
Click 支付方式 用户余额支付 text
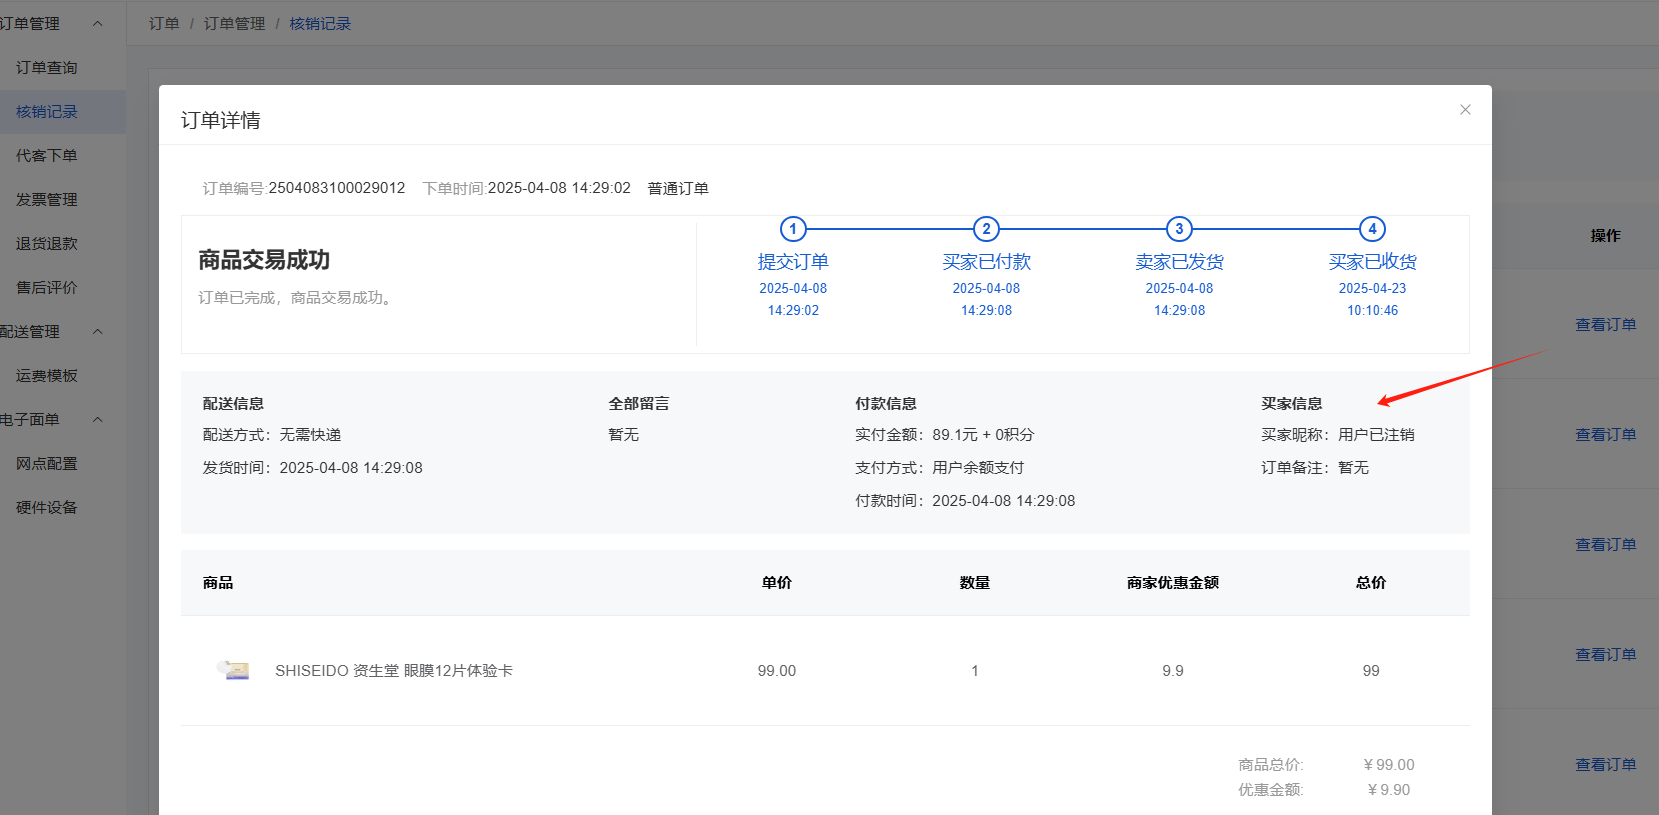[x=940, y=468]
